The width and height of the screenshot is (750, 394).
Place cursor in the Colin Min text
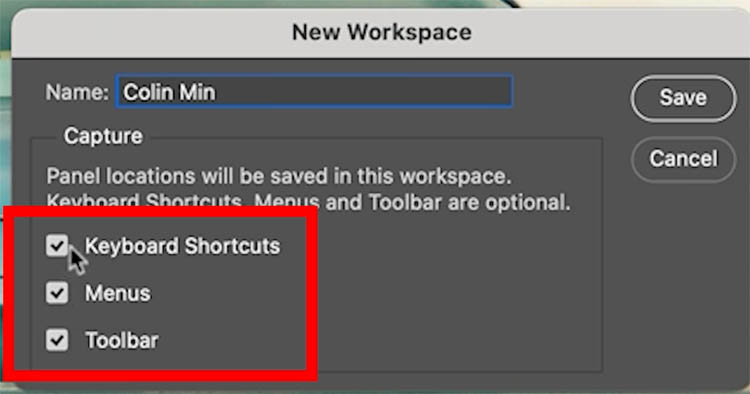coord(169,92)
